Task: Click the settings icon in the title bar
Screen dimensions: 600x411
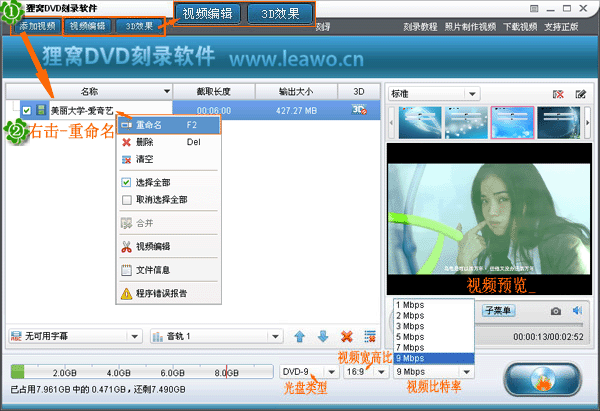Action: coord(534,8)
